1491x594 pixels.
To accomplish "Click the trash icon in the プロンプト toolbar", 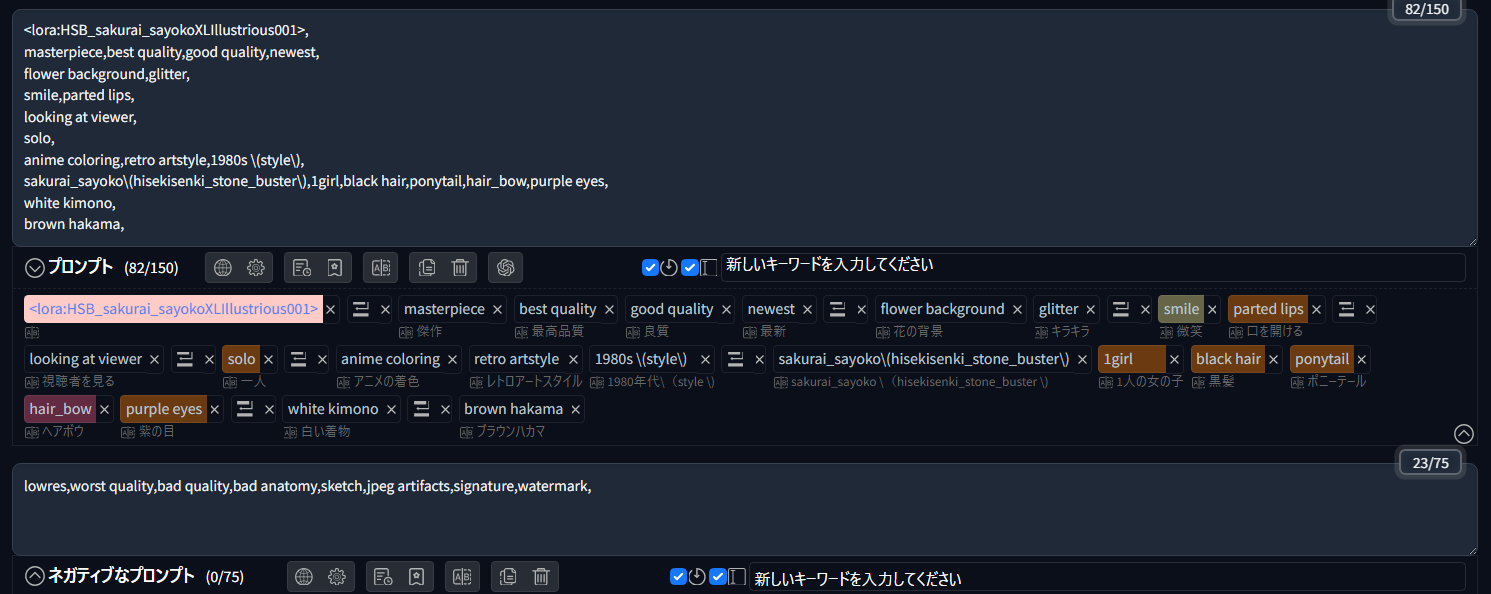I will tap(460, 267).
